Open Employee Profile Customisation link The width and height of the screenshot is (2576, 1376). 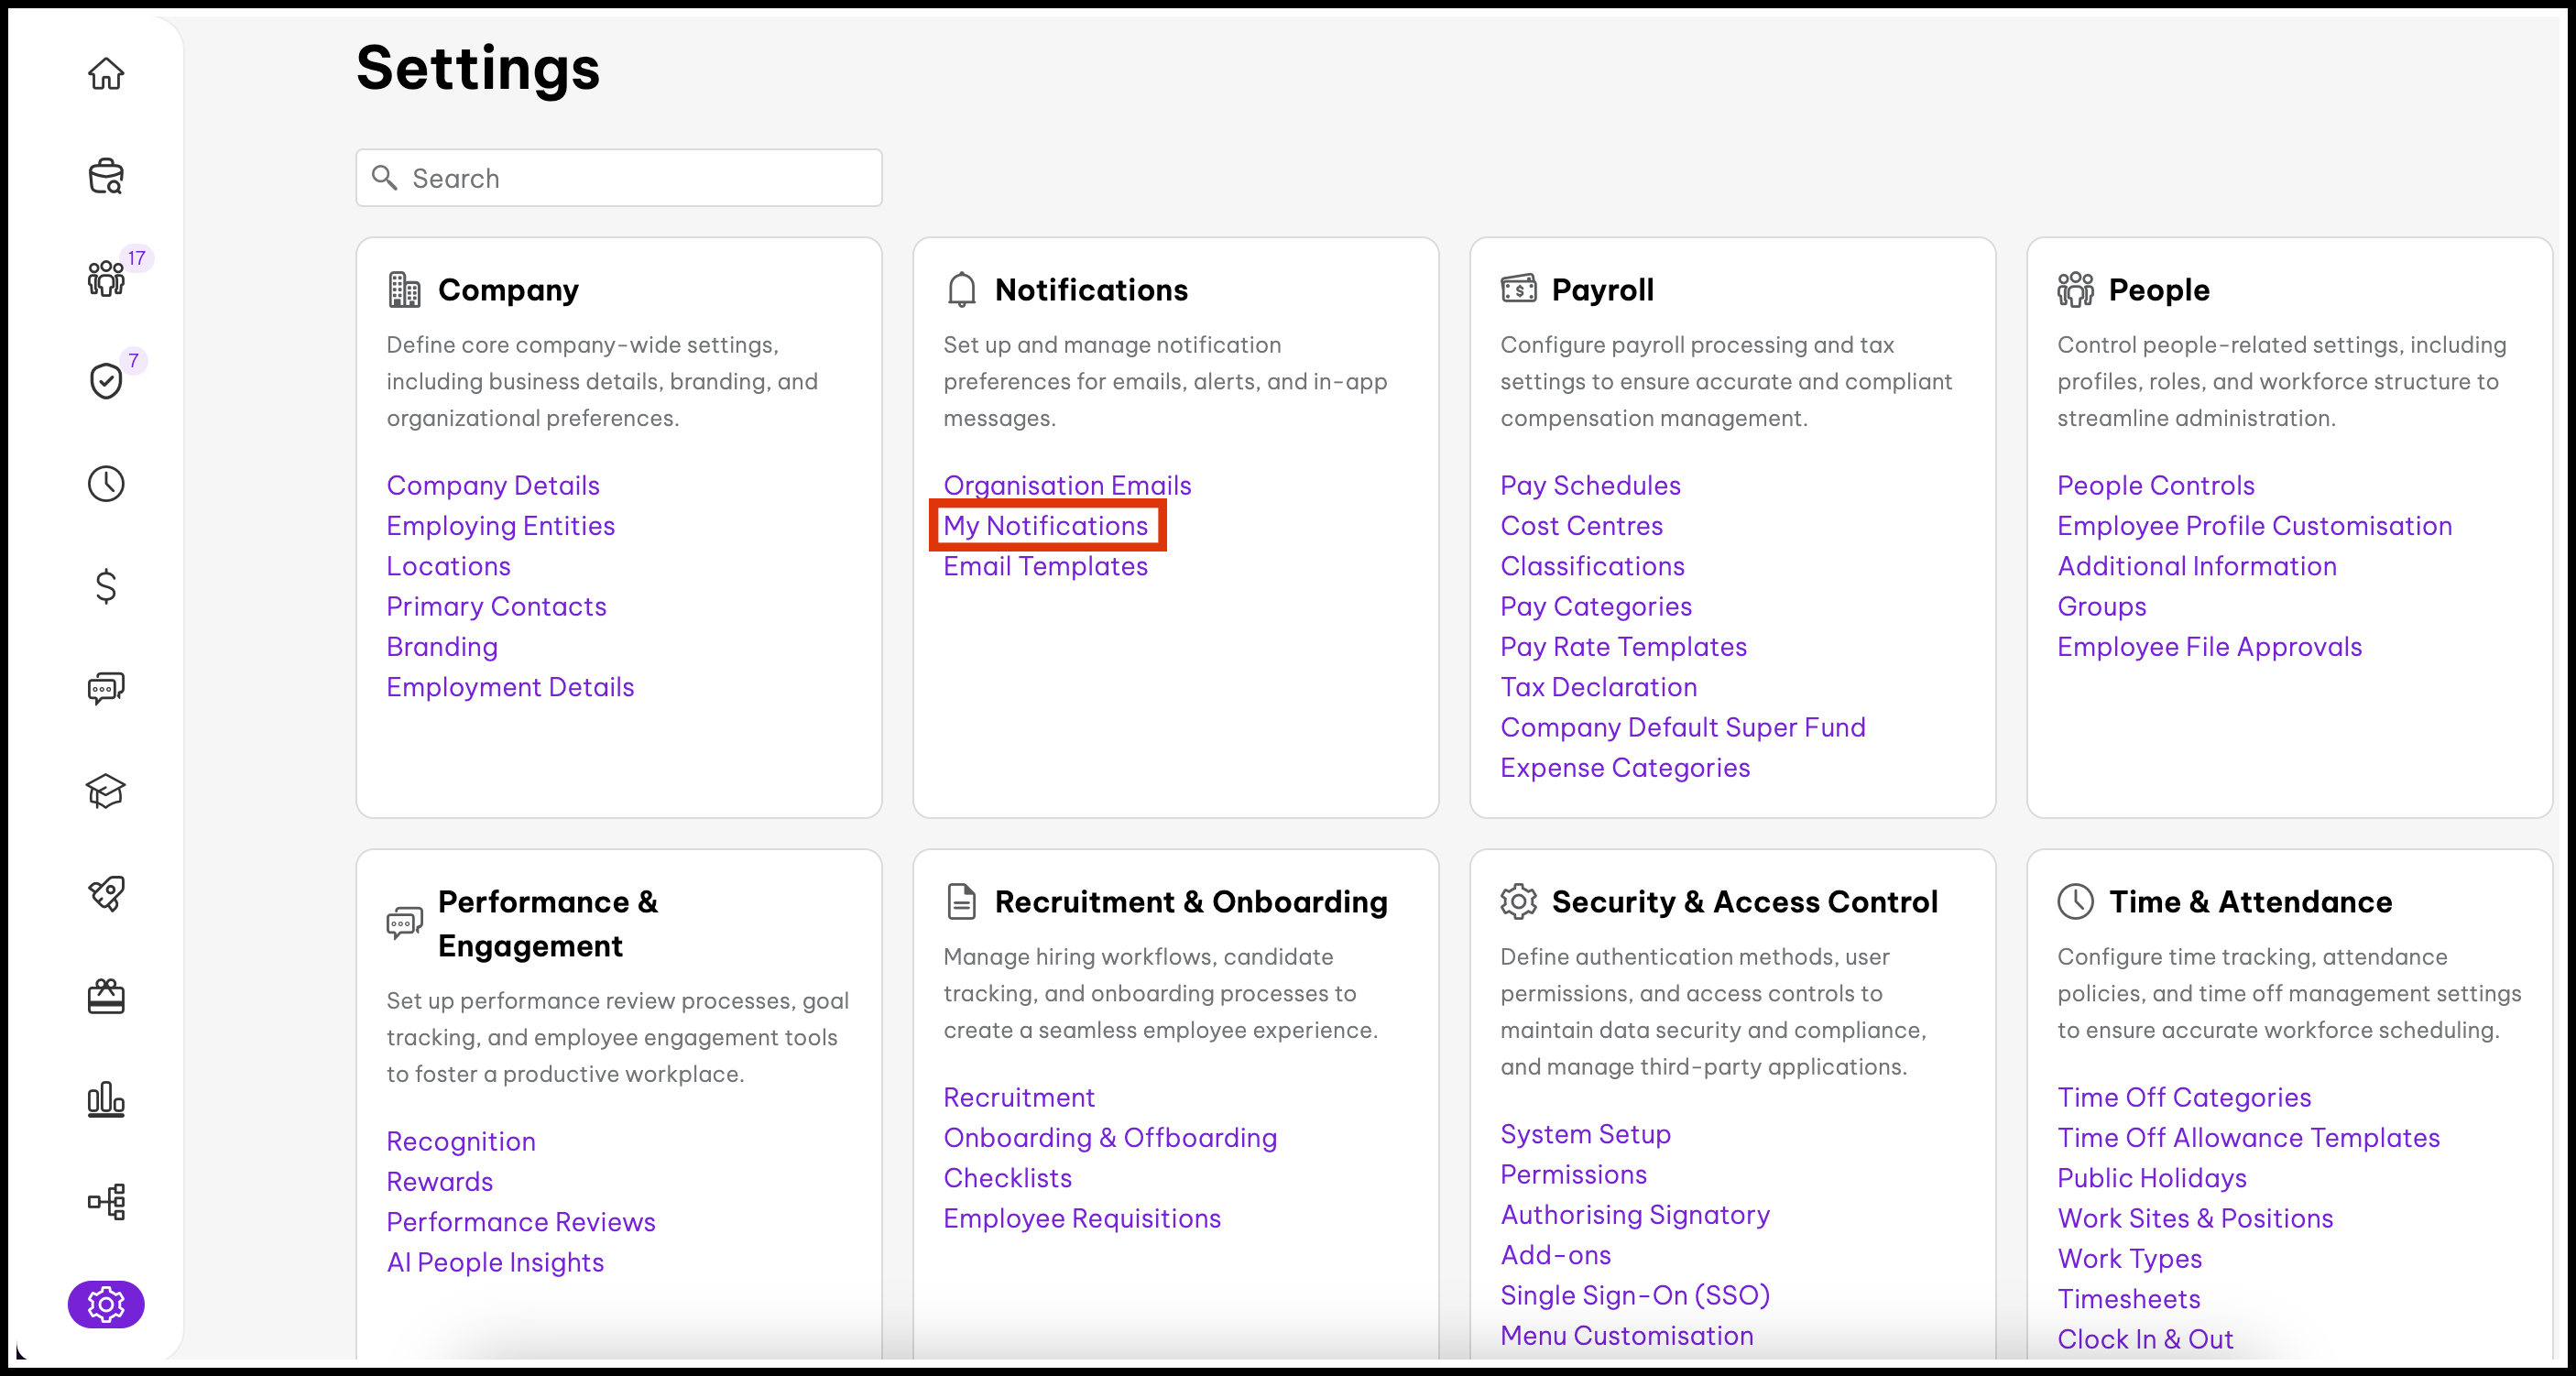(x=2254, y=526)
